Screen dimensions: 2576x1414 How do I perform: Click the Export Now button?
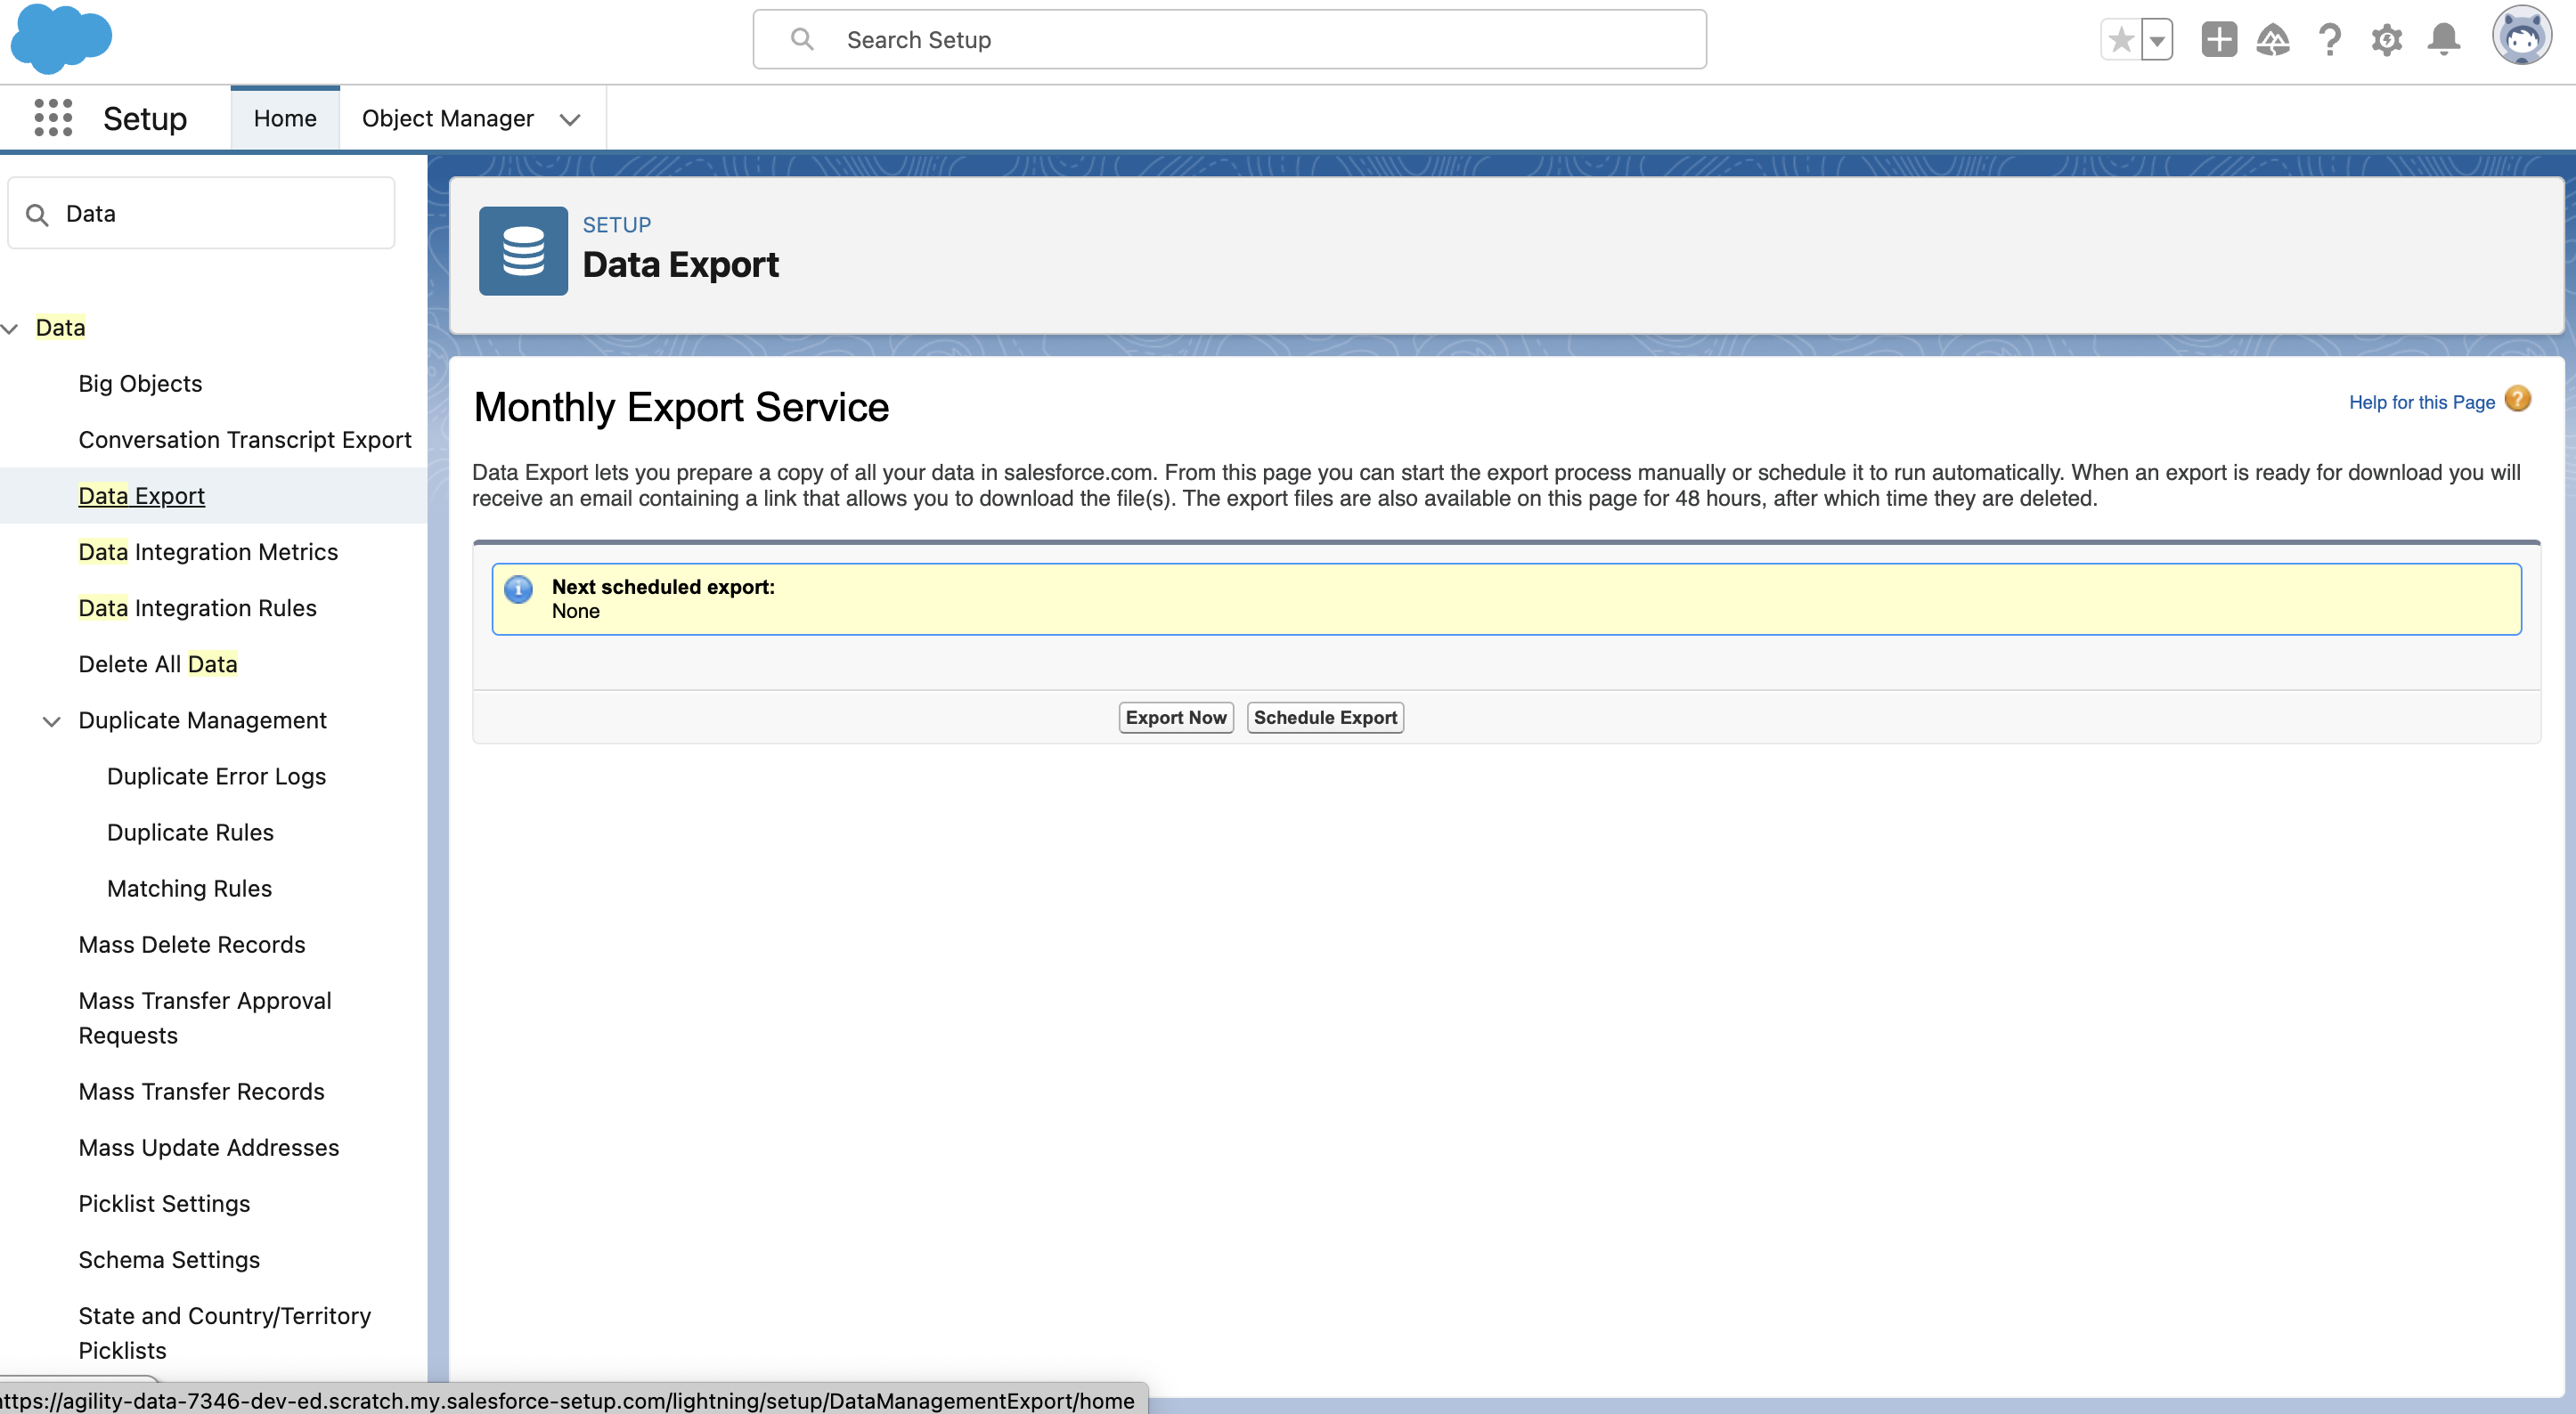coord(1176,717)
